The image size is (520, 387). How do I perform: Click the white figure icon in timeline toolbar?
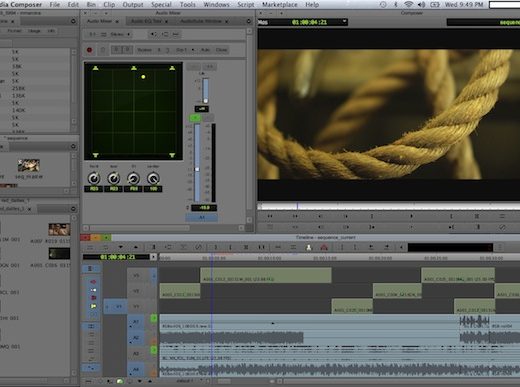click(x=309, y=247)
